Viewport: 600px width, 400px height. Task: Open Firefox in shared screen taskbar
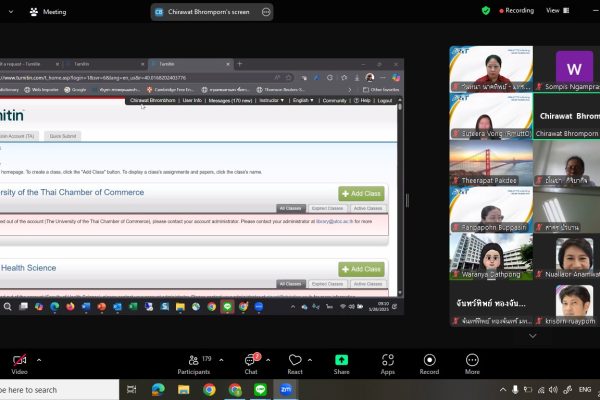[x=70, y=307]
